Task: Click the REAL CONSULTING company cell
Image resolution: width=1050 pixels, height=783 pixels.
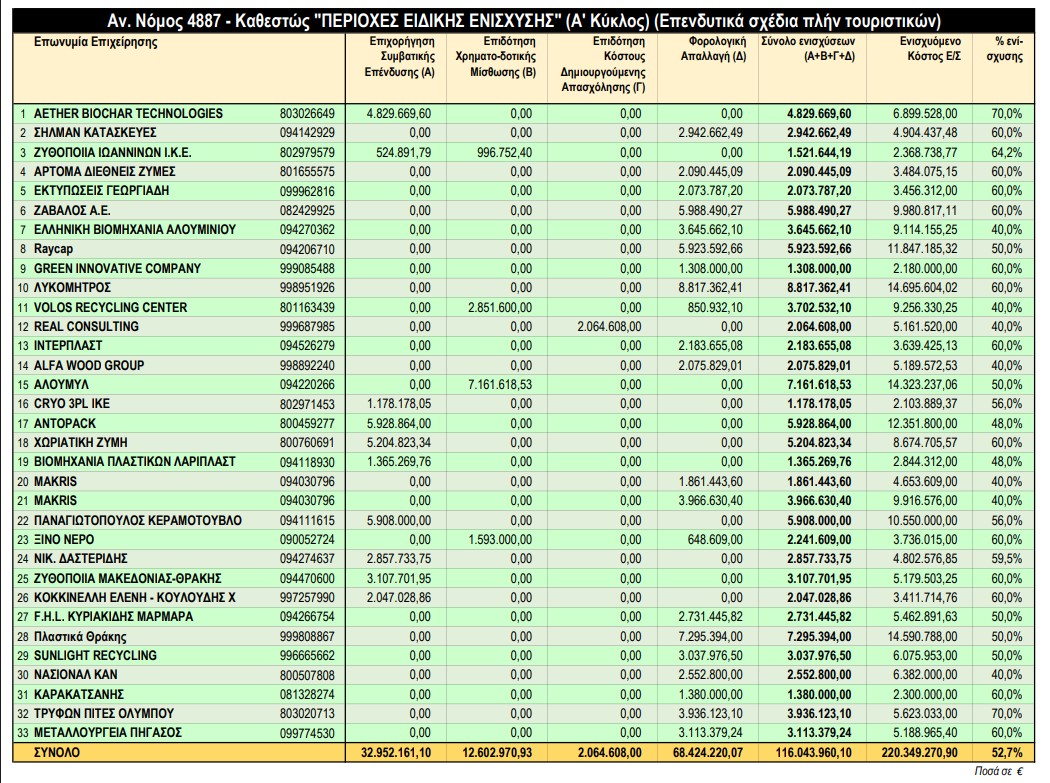Action: click(x=86, y=326)
